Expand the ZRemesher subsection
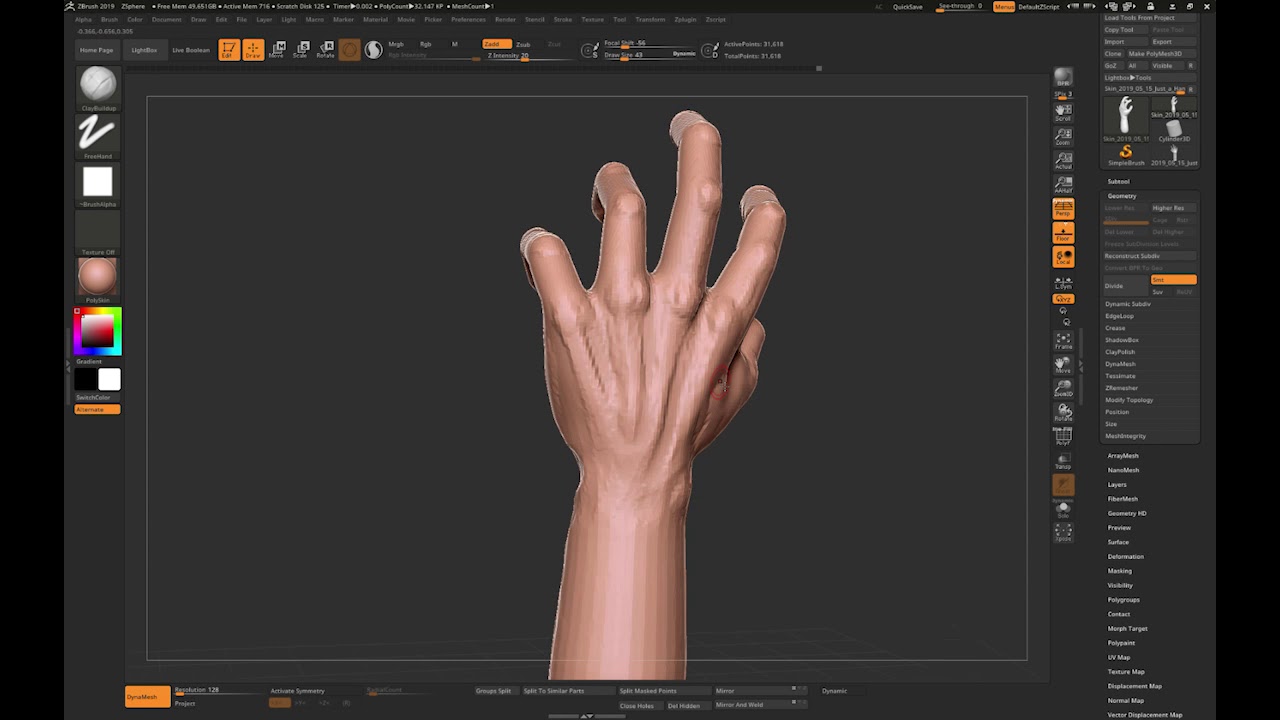1280x720 pixels. [x=1121, y=388]
